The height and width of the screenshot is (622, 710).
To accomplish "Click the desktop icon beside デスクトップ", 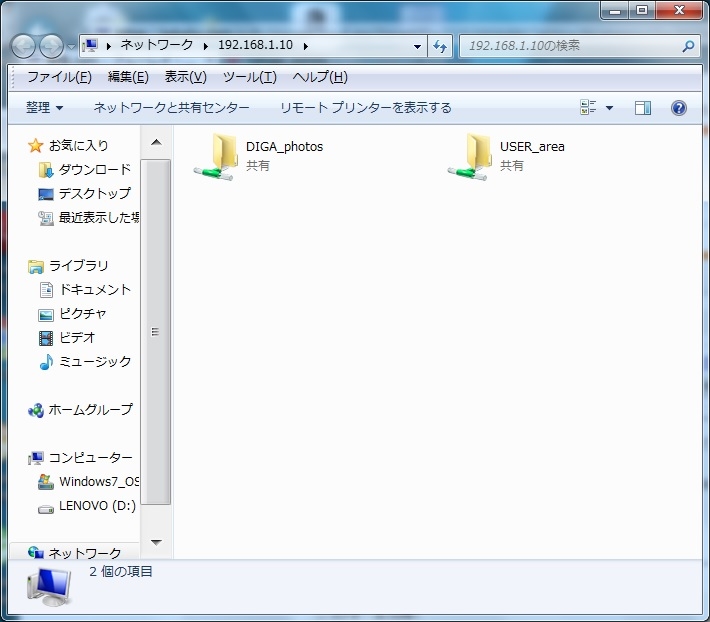I will 46,194.
